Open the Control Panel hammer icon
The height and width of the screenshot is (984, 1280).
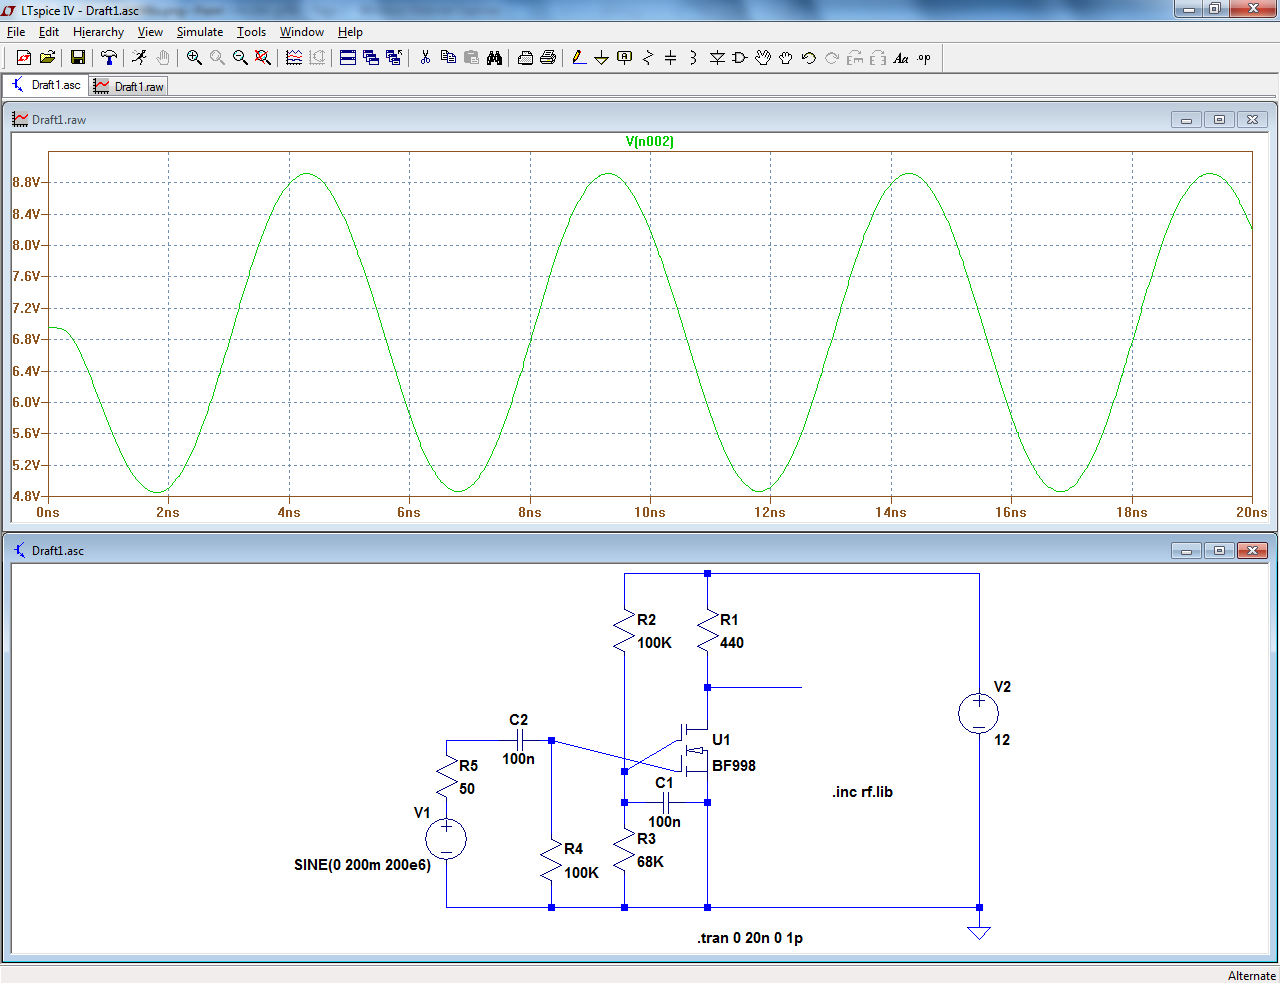tap(109, 58)
